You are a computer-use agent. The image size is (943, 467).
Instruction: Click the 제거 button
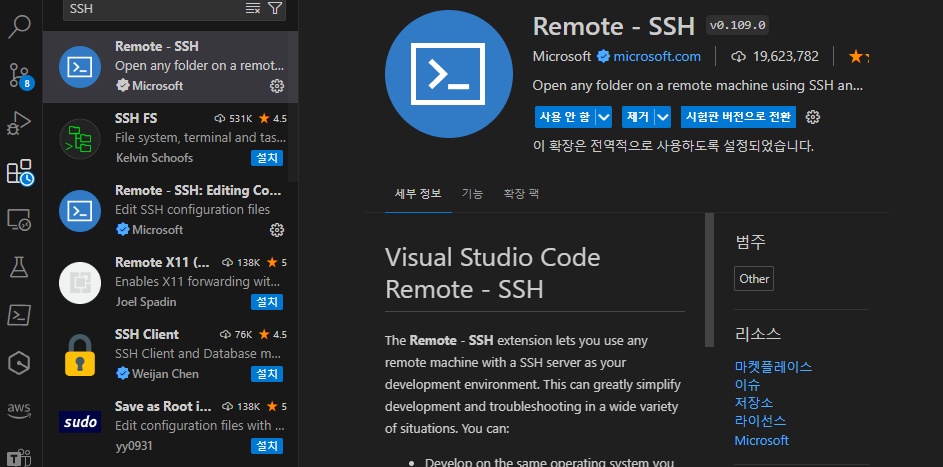639,117
